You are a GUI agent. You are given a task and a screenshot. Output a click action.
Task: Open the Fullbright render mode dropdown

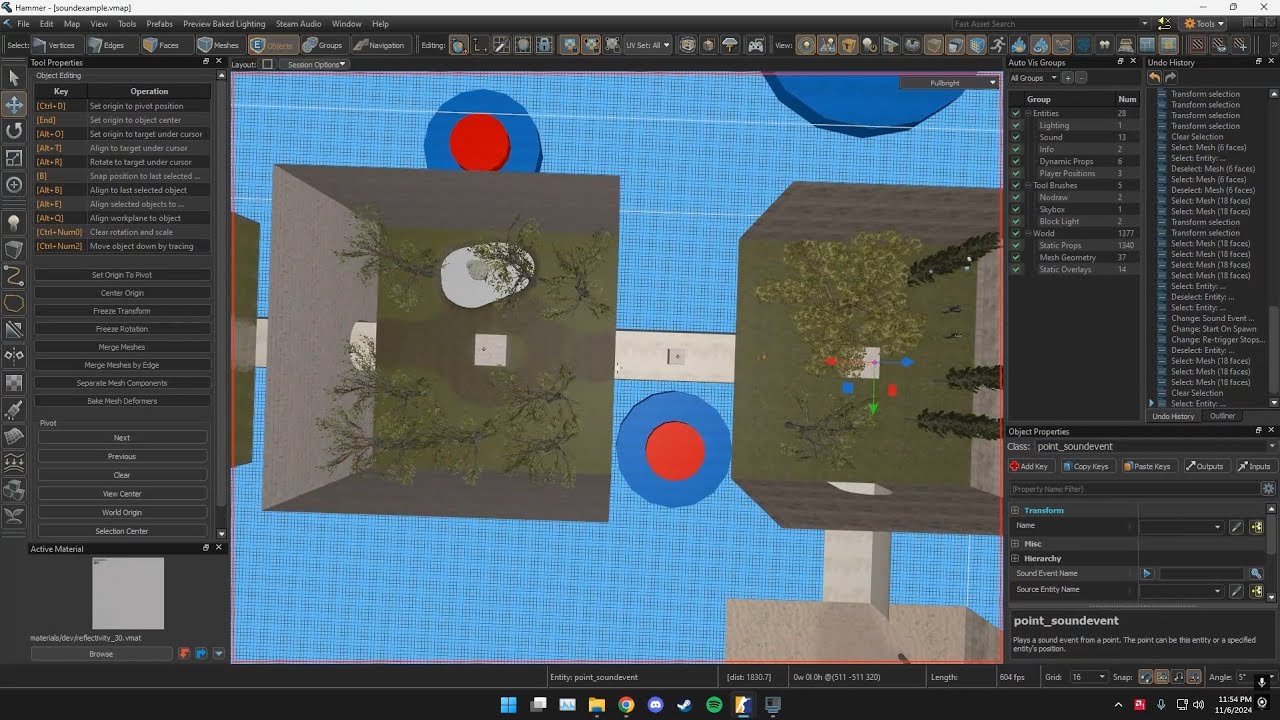(x=950, y=83)
